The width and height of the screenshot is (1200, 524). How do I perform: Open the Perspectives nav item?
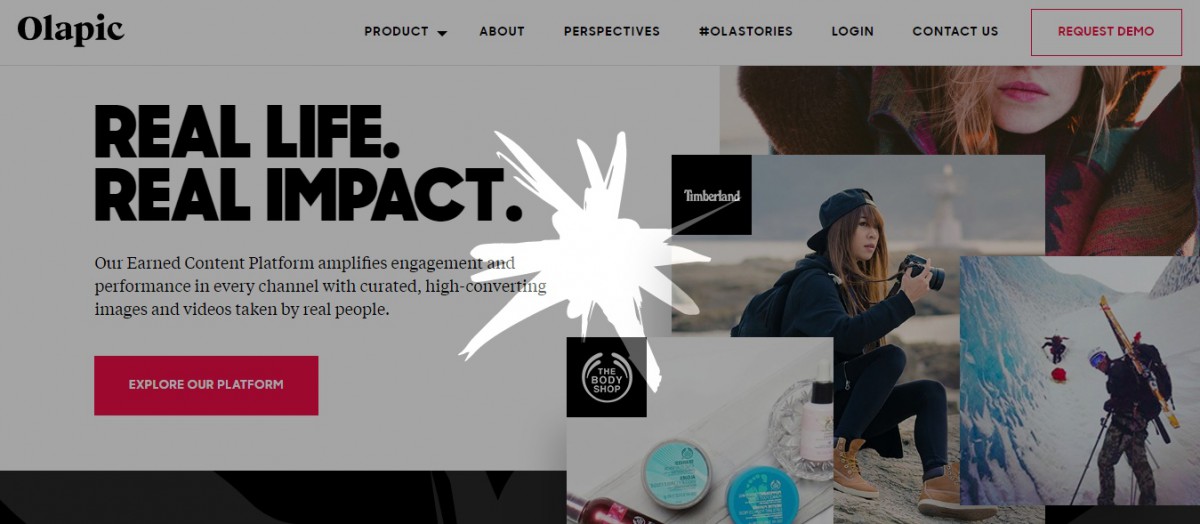pos(612,31)
